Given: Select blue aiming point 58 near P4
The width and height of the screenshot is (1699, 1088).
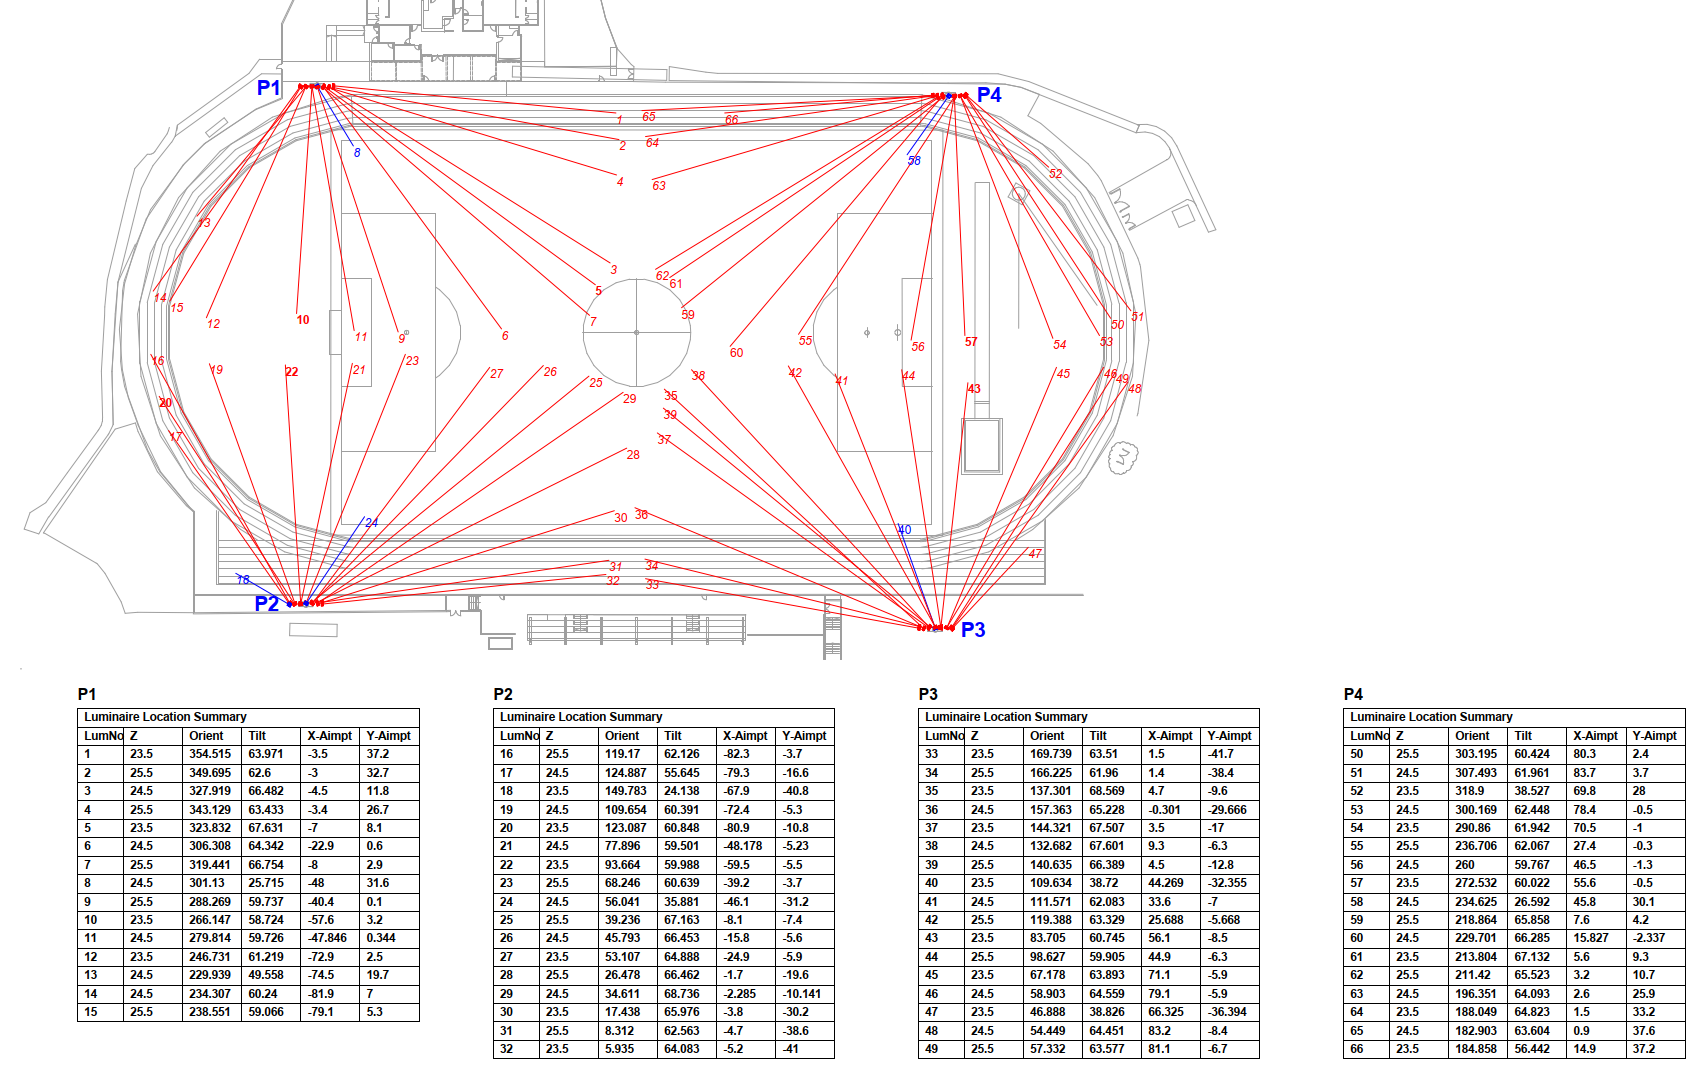Looking at the screenshot, I should [x=914, y=161].
